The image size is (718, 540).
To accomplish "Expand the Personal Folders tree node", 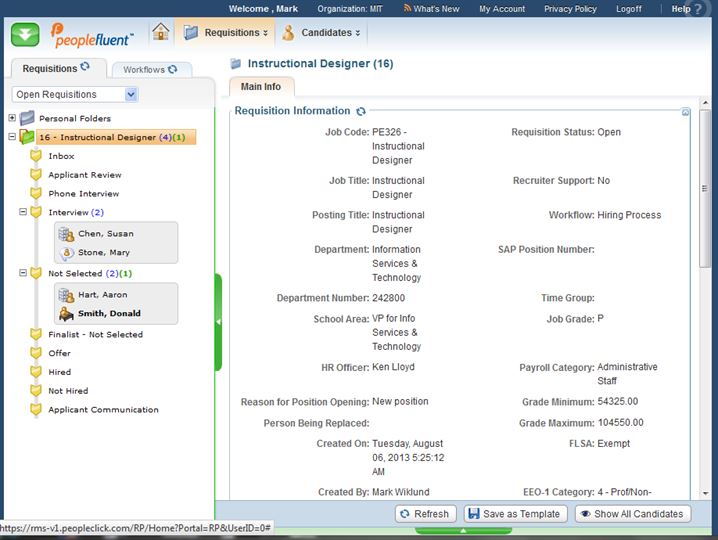I will pyautogui.click(x=11, y=118).
